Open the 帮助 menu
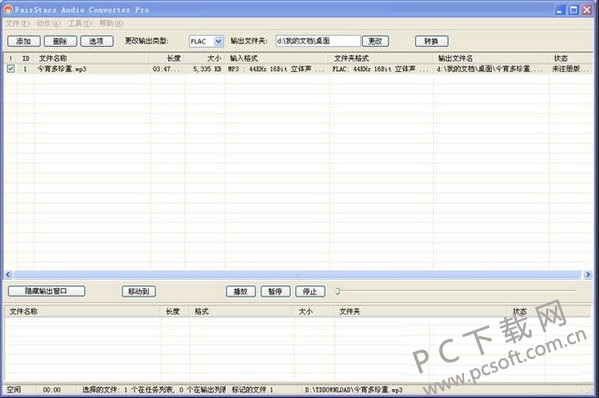 pyautogui.click(x=111, y=24)
